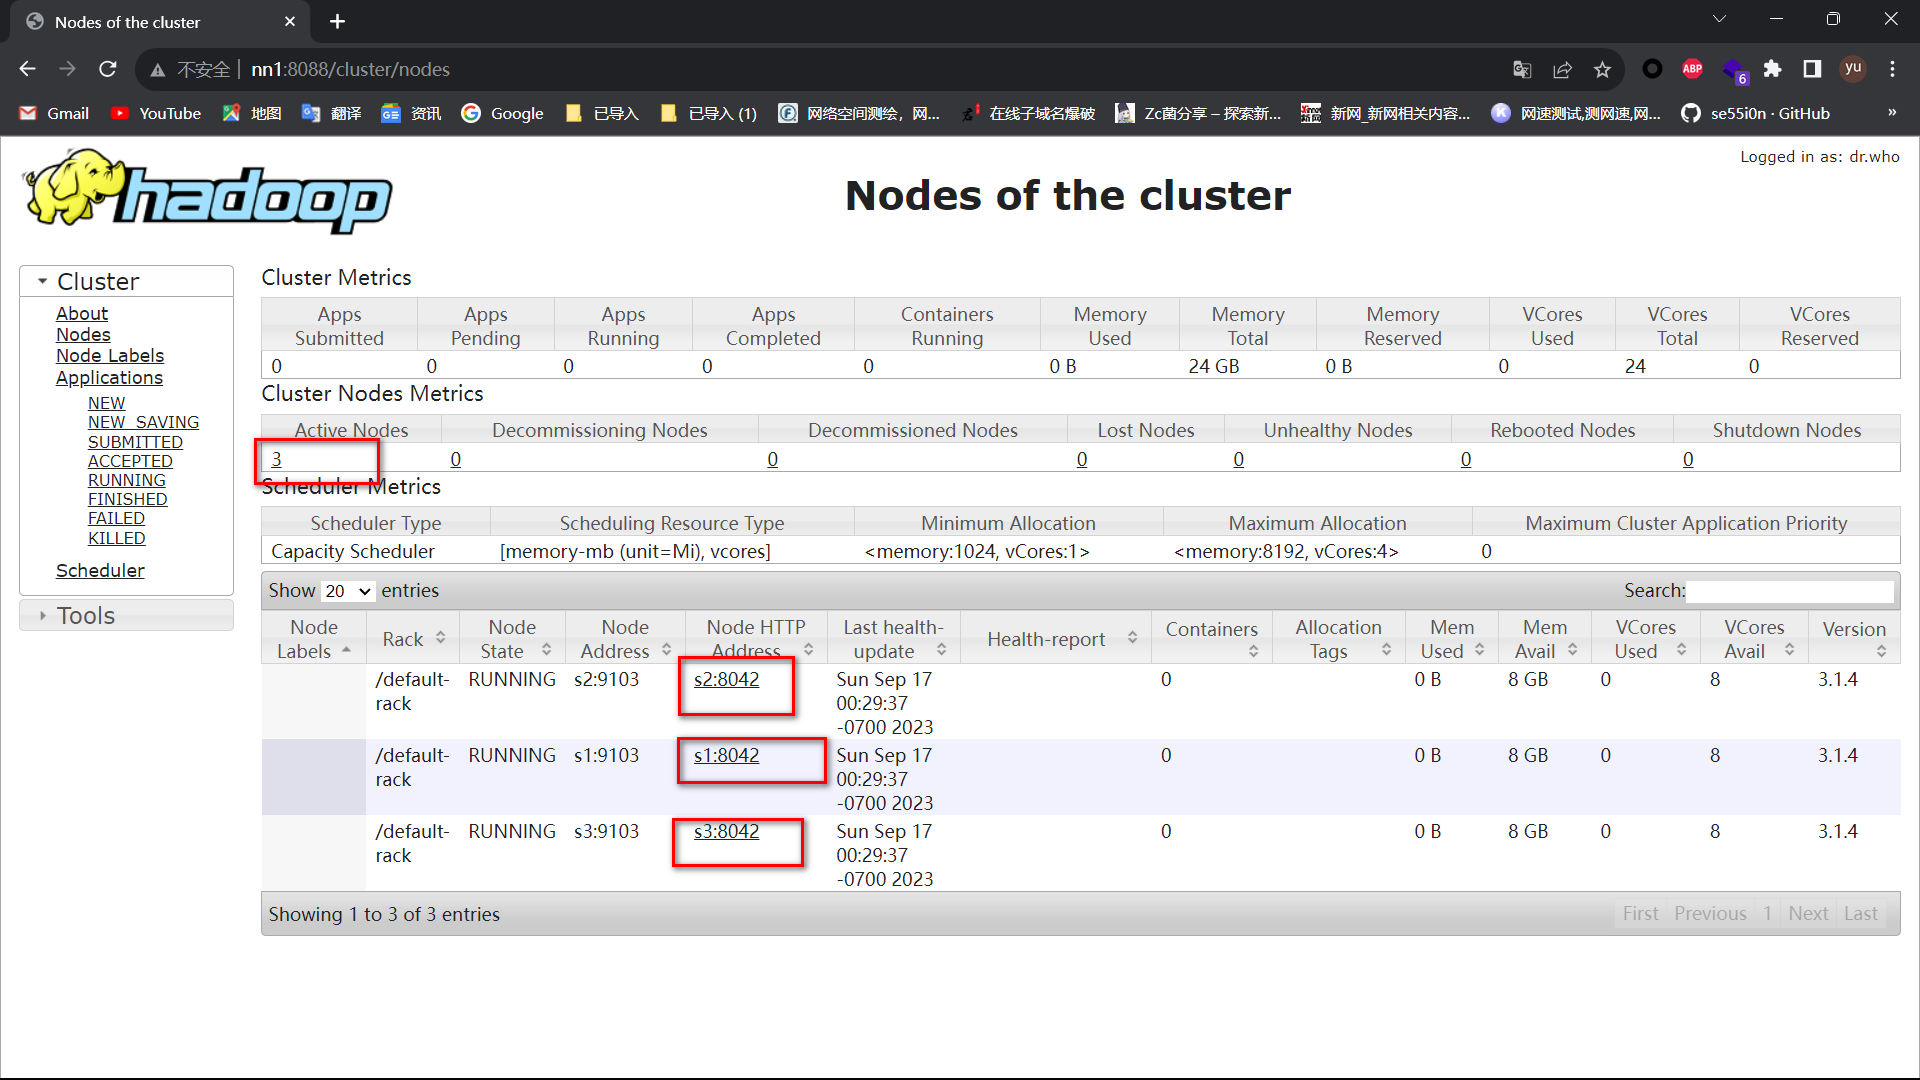Open a new browser tab
This screenshot has width=1920, height=1080.
pyautogui.click(x=337, y=21)
